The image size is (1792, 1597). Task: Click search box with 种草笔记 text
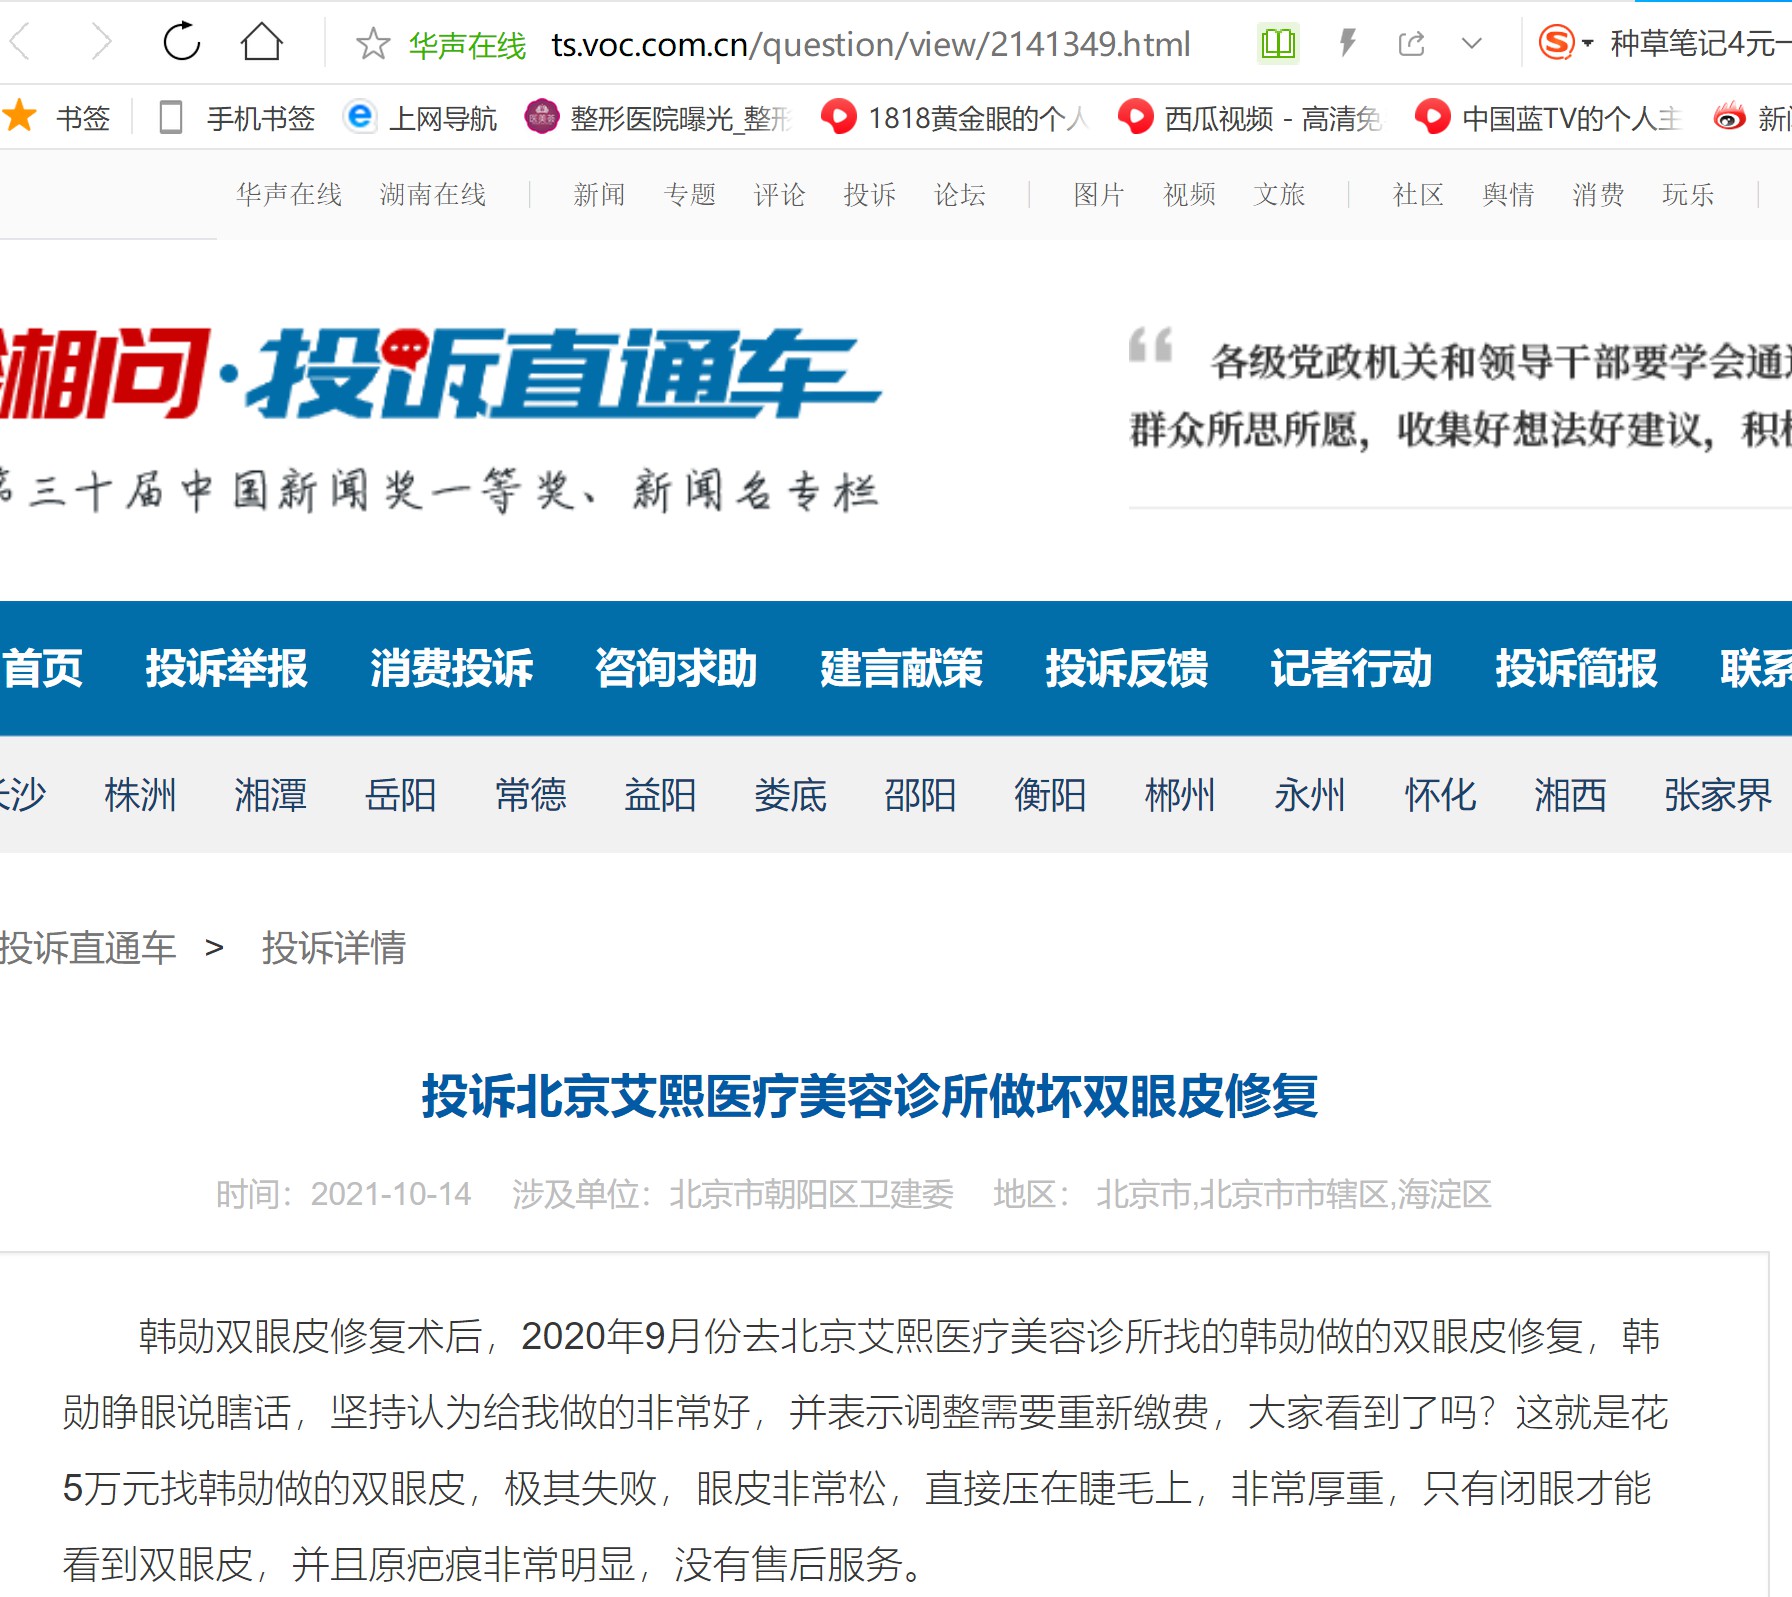pos(1700,44)
